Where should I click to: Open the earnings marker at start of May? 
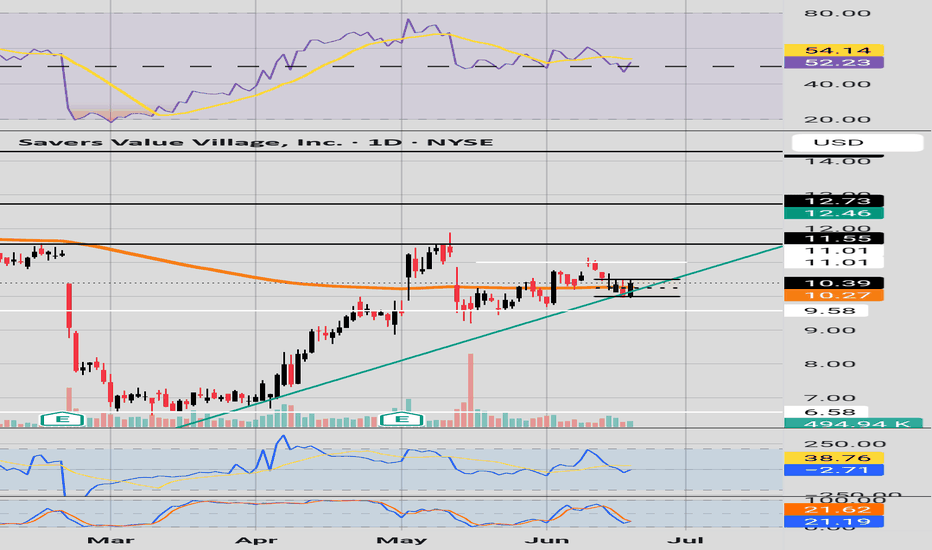(x=402, y=419)
